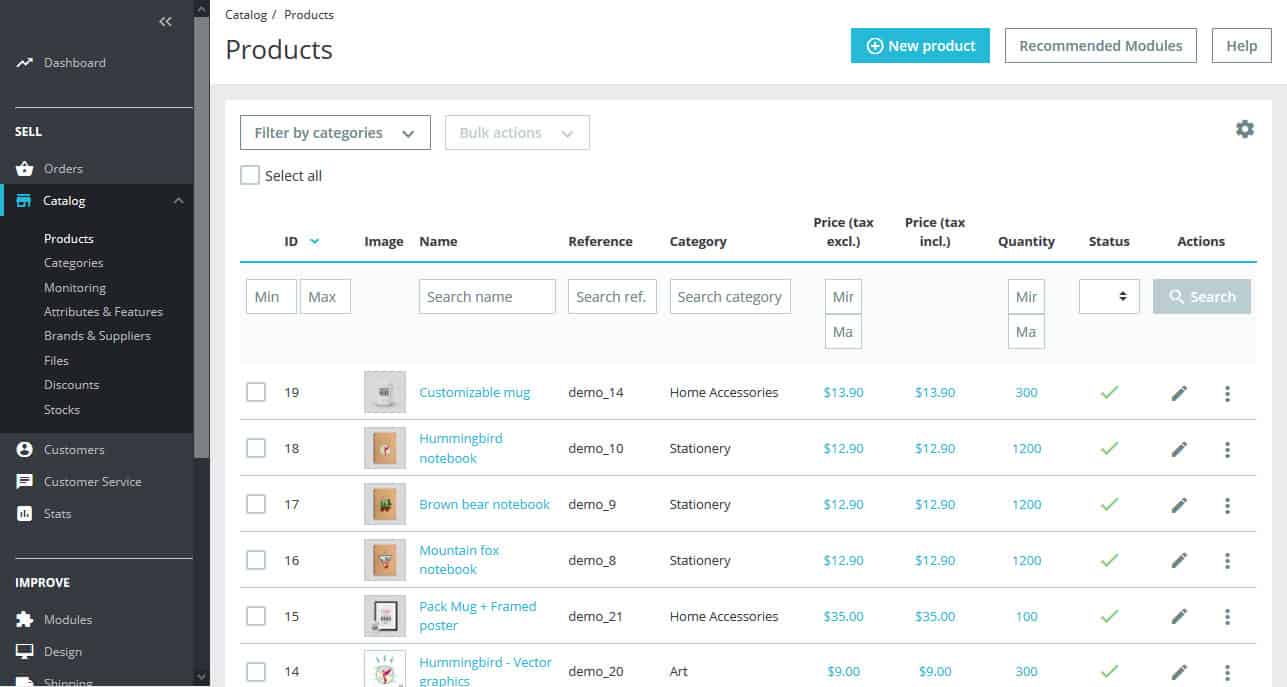Click the sort arrow beside ID column
The height and width of the screenshot is (687, 1287).
(x=315, y=241)
